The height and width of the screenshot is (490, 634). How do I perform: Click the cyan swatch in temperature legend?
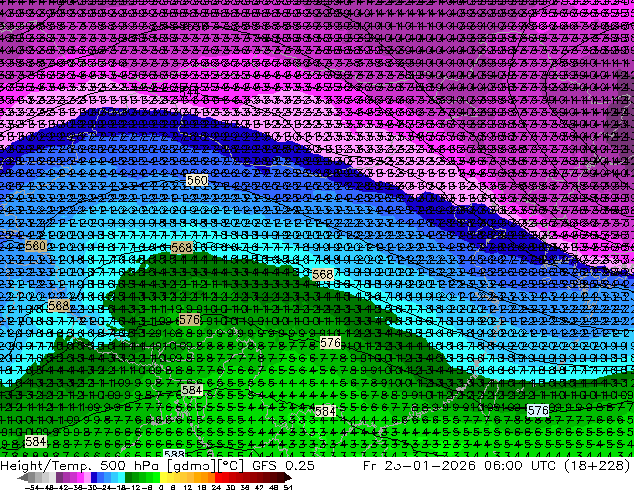click(x=121, y=478)
